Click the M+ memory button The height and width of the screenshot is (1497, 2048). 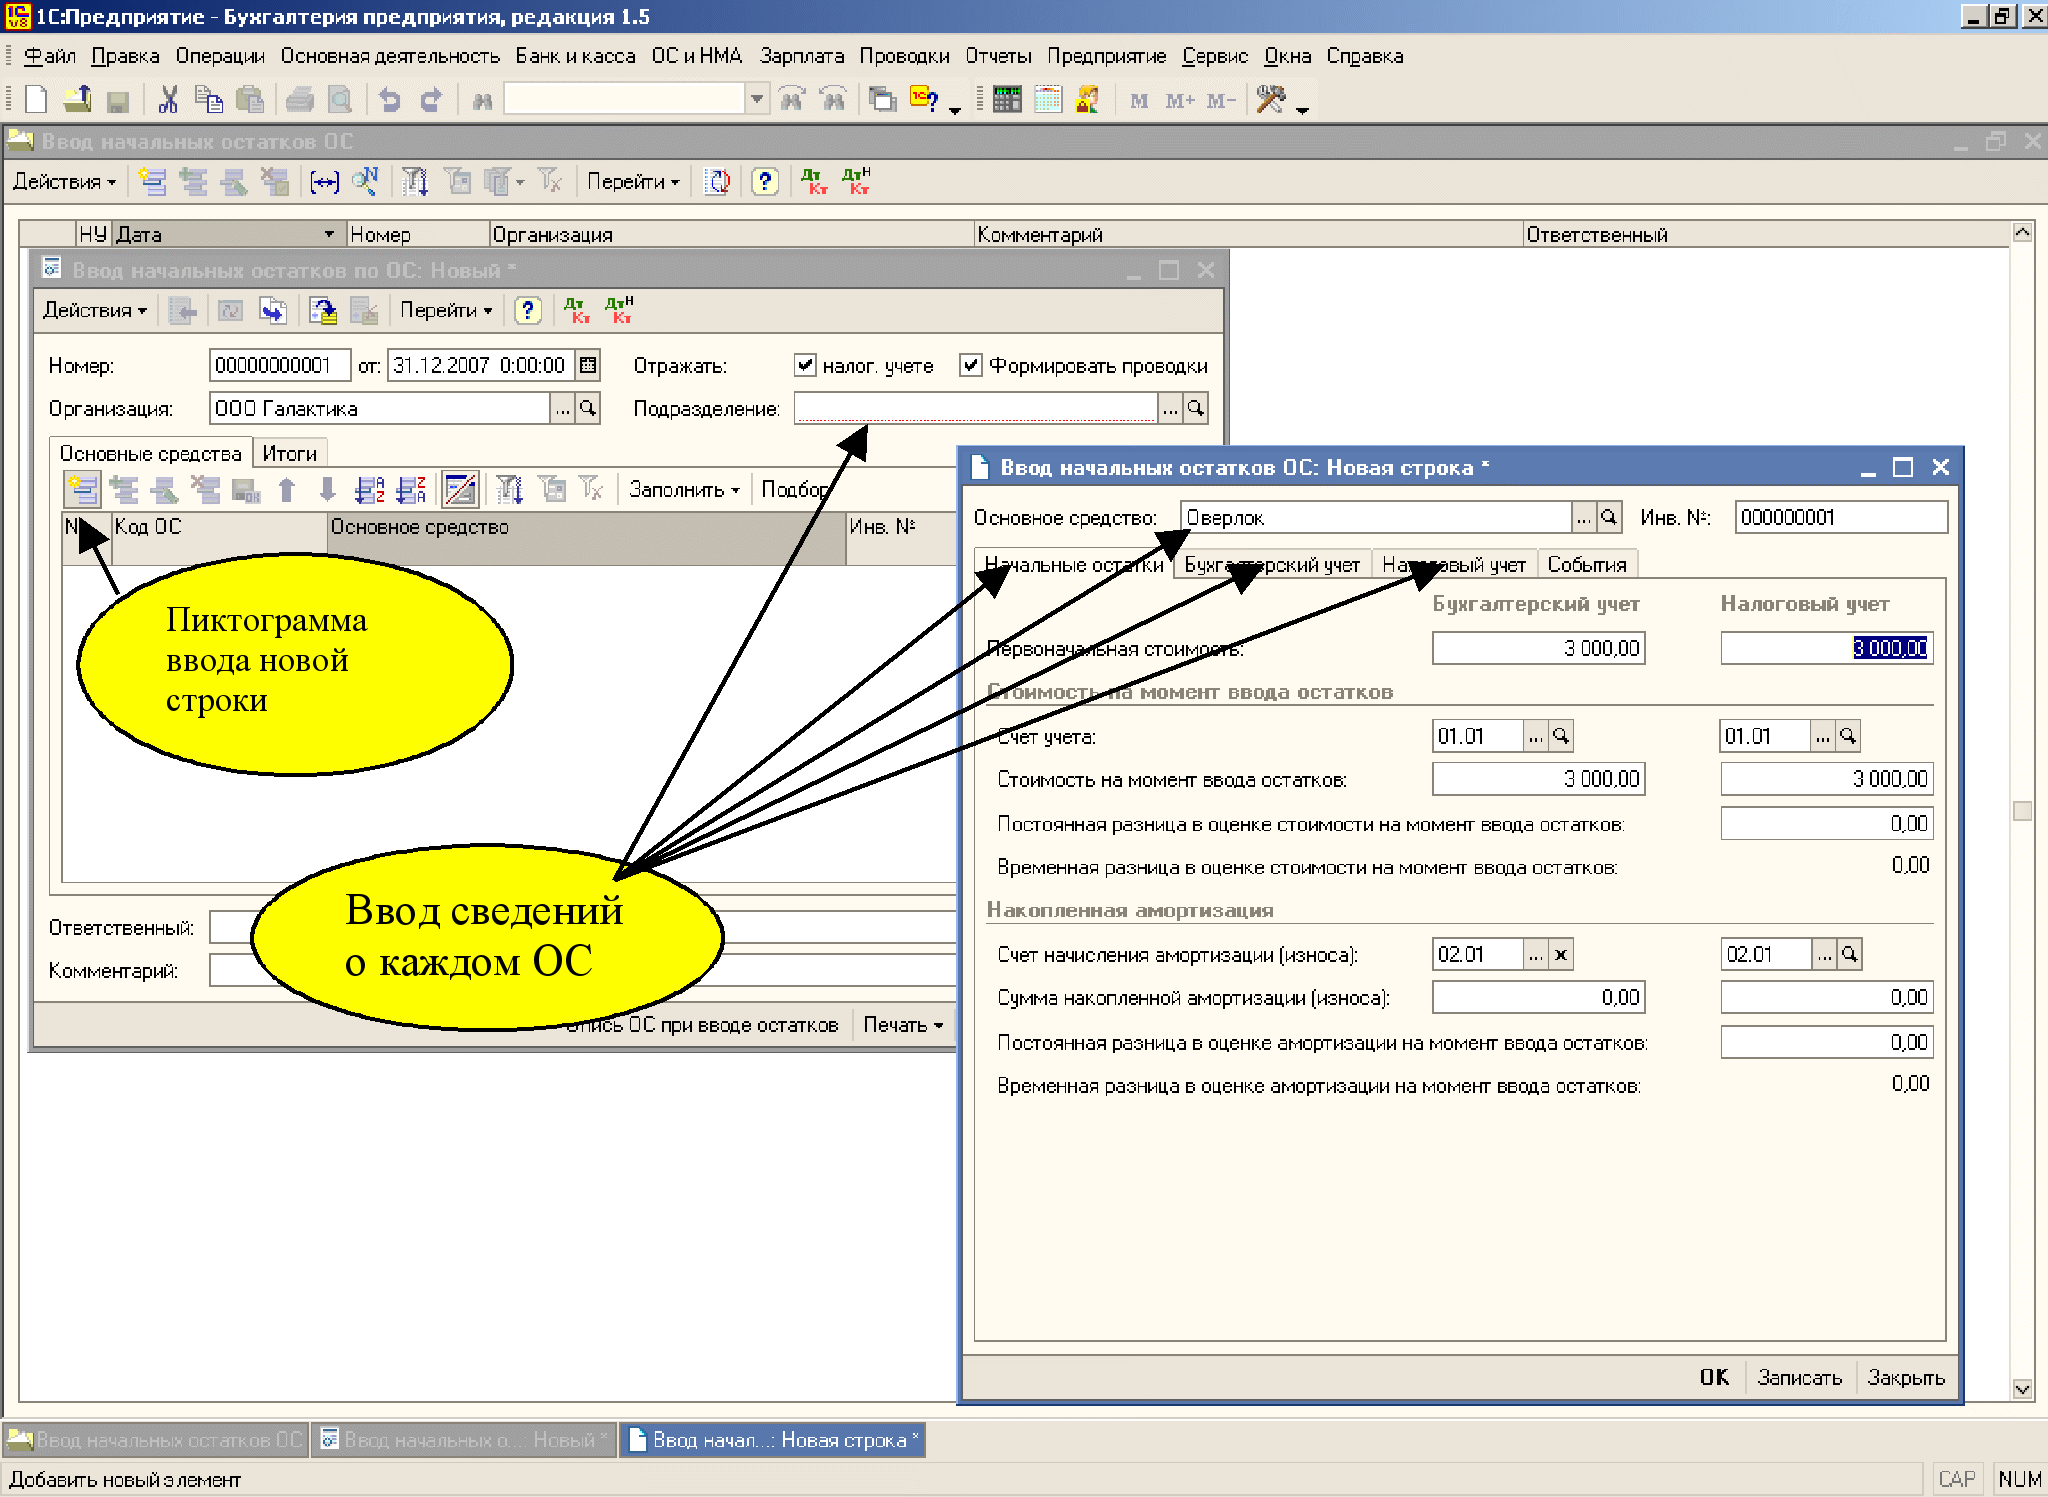click(x=1180, y=100)
